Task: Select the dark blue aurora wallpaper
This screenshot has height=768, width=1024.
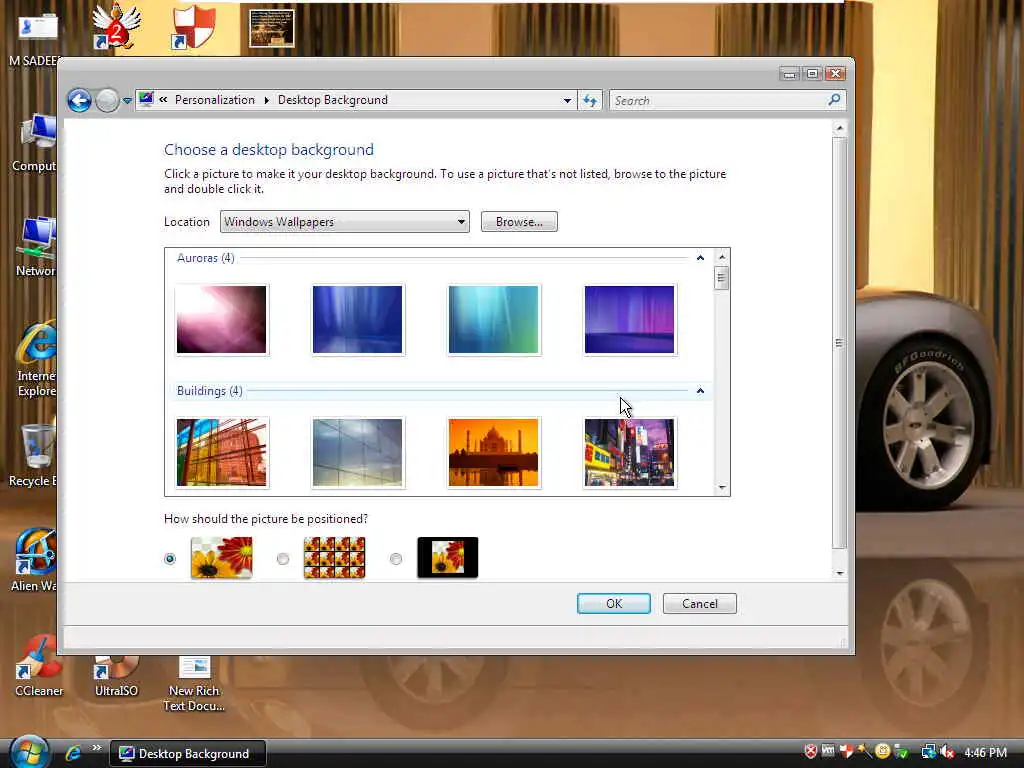Action: click(x=357, y=319)
